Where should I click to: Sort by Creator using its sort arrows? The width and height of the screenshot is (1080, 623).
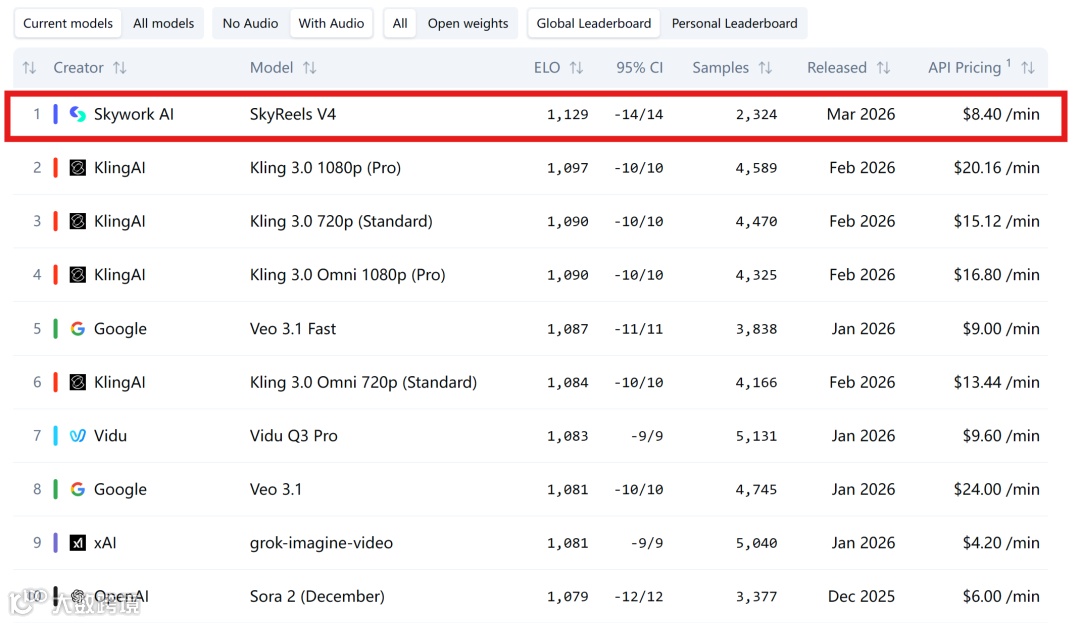pyautogui.click(x=120, y=67)
